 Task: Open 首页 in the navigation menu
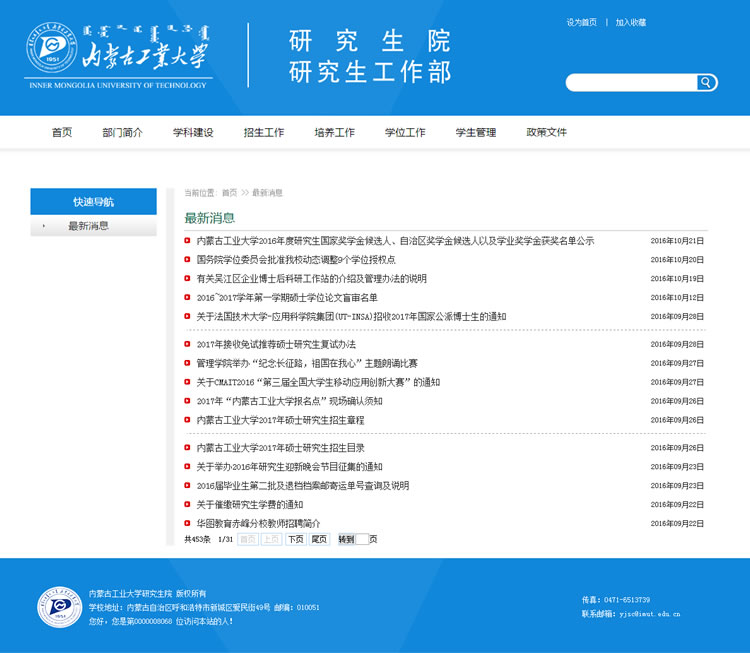[62, 132]
